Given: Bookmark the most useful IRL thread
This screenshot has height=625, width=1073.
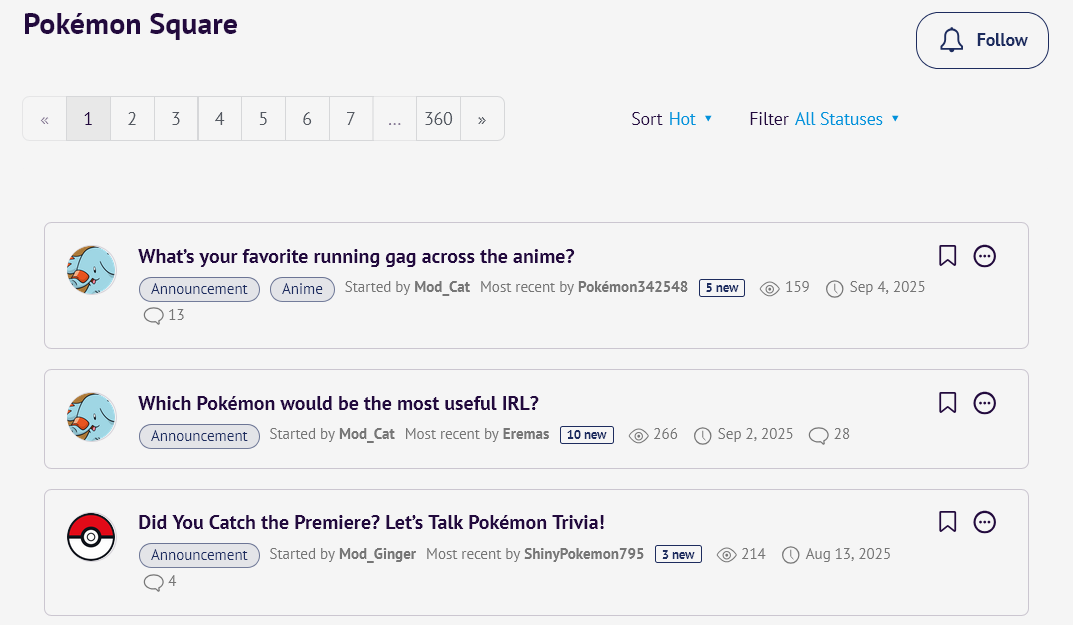Looking at the screenshot, I should (x=947, y=403).
